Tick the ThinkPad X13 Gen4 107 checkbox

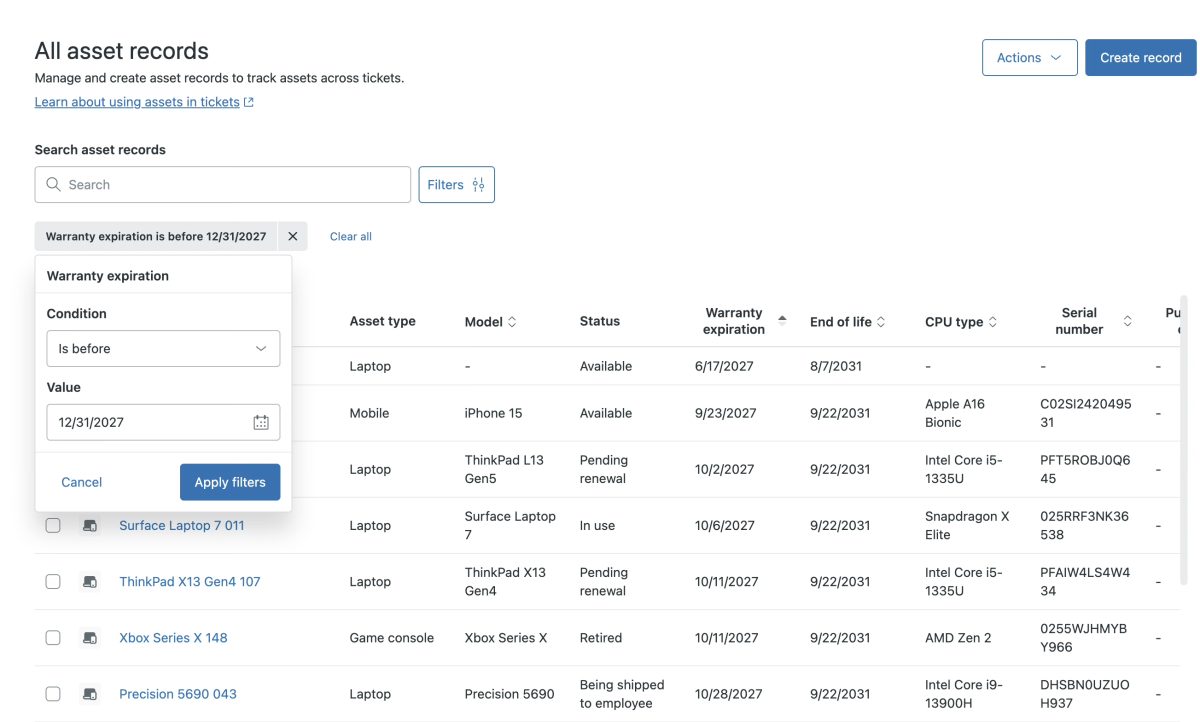tap(53, 582)
